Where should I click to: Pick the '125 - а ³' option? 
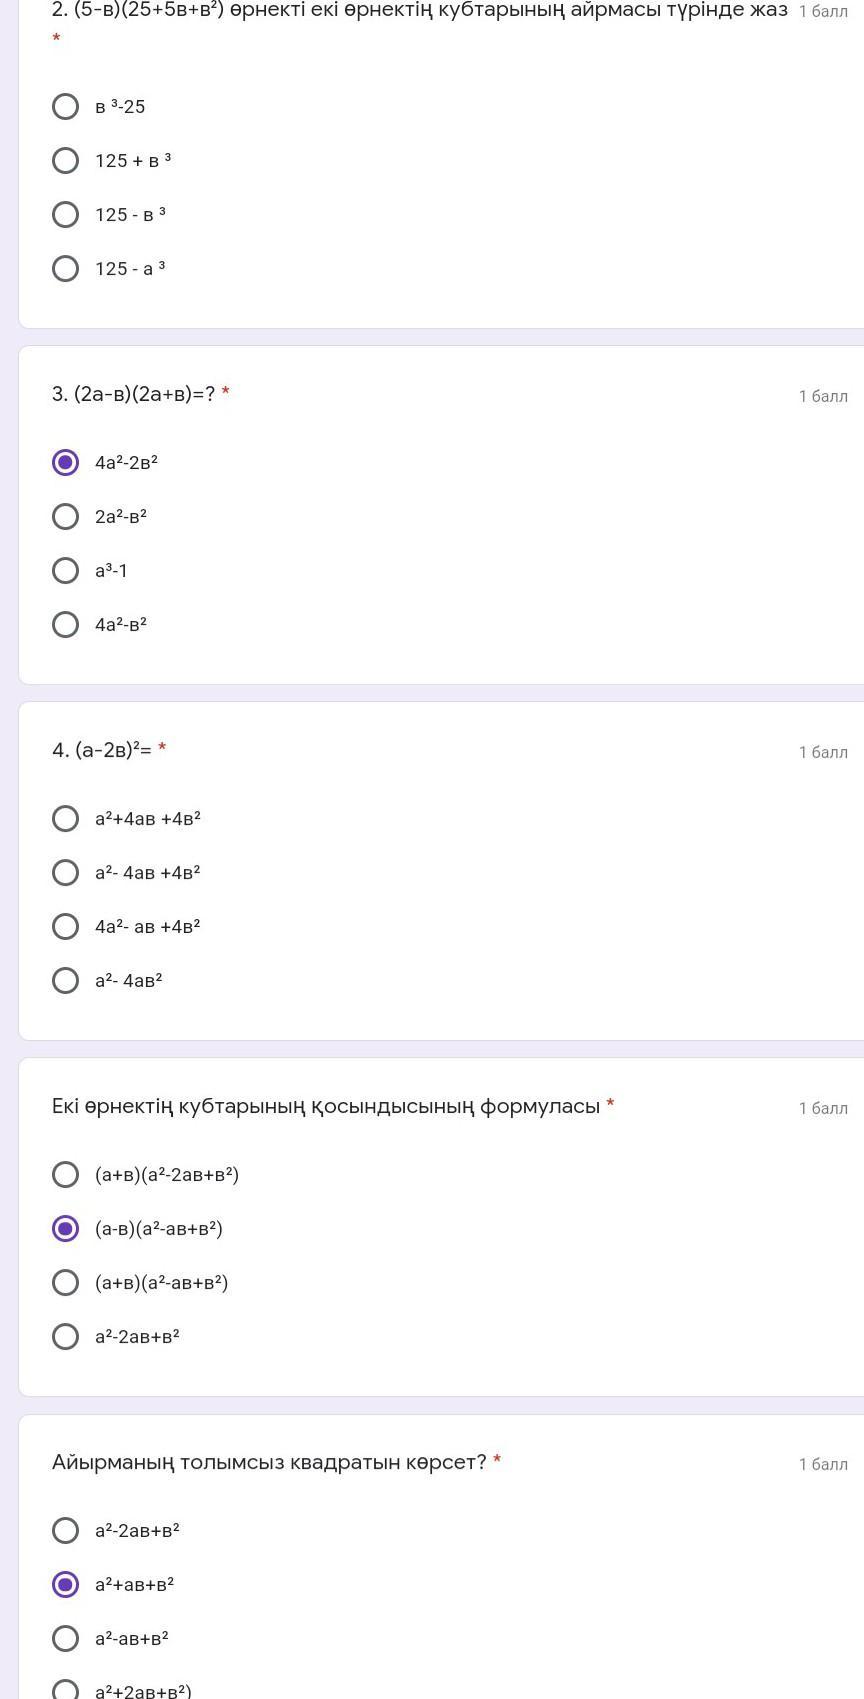(65, 269)
